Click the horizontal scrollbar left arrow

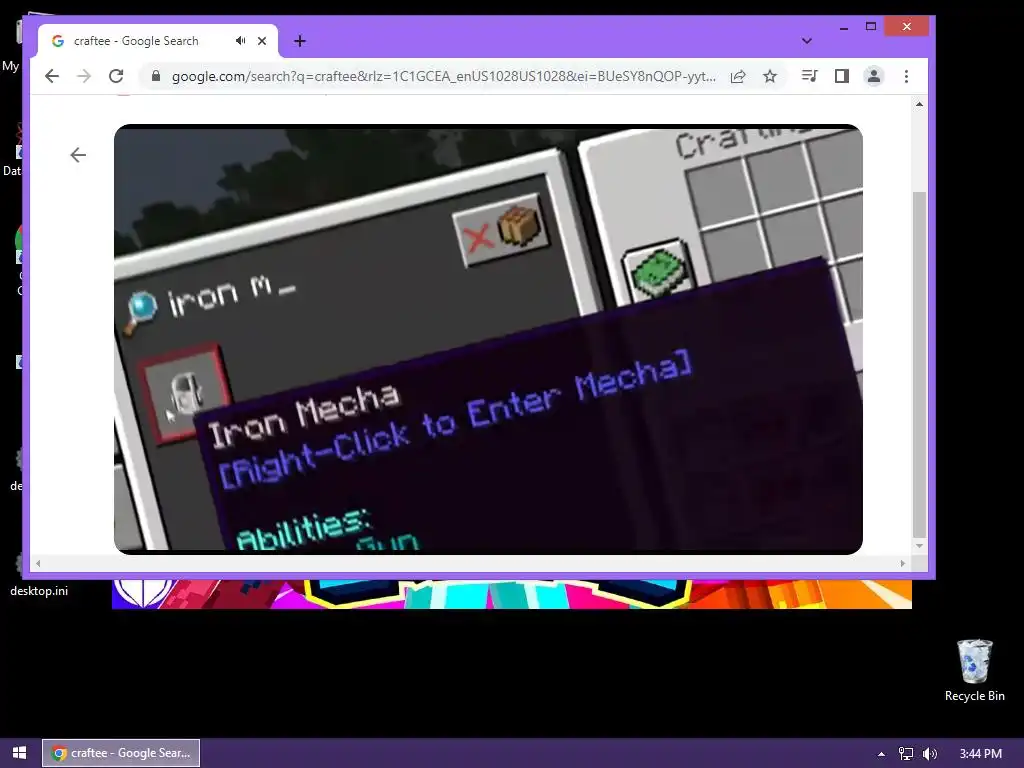38,563
